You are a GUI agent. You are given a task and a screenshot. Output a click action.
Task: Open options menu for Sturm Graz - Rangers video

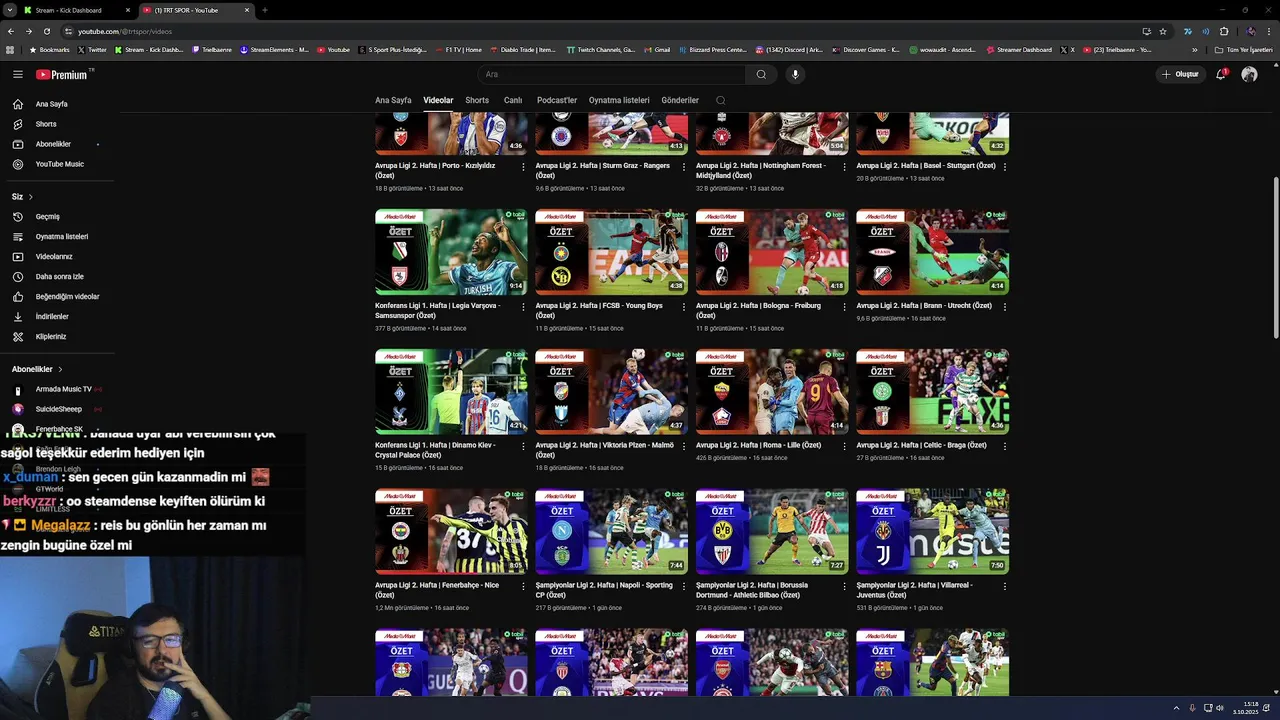[684, 167]
